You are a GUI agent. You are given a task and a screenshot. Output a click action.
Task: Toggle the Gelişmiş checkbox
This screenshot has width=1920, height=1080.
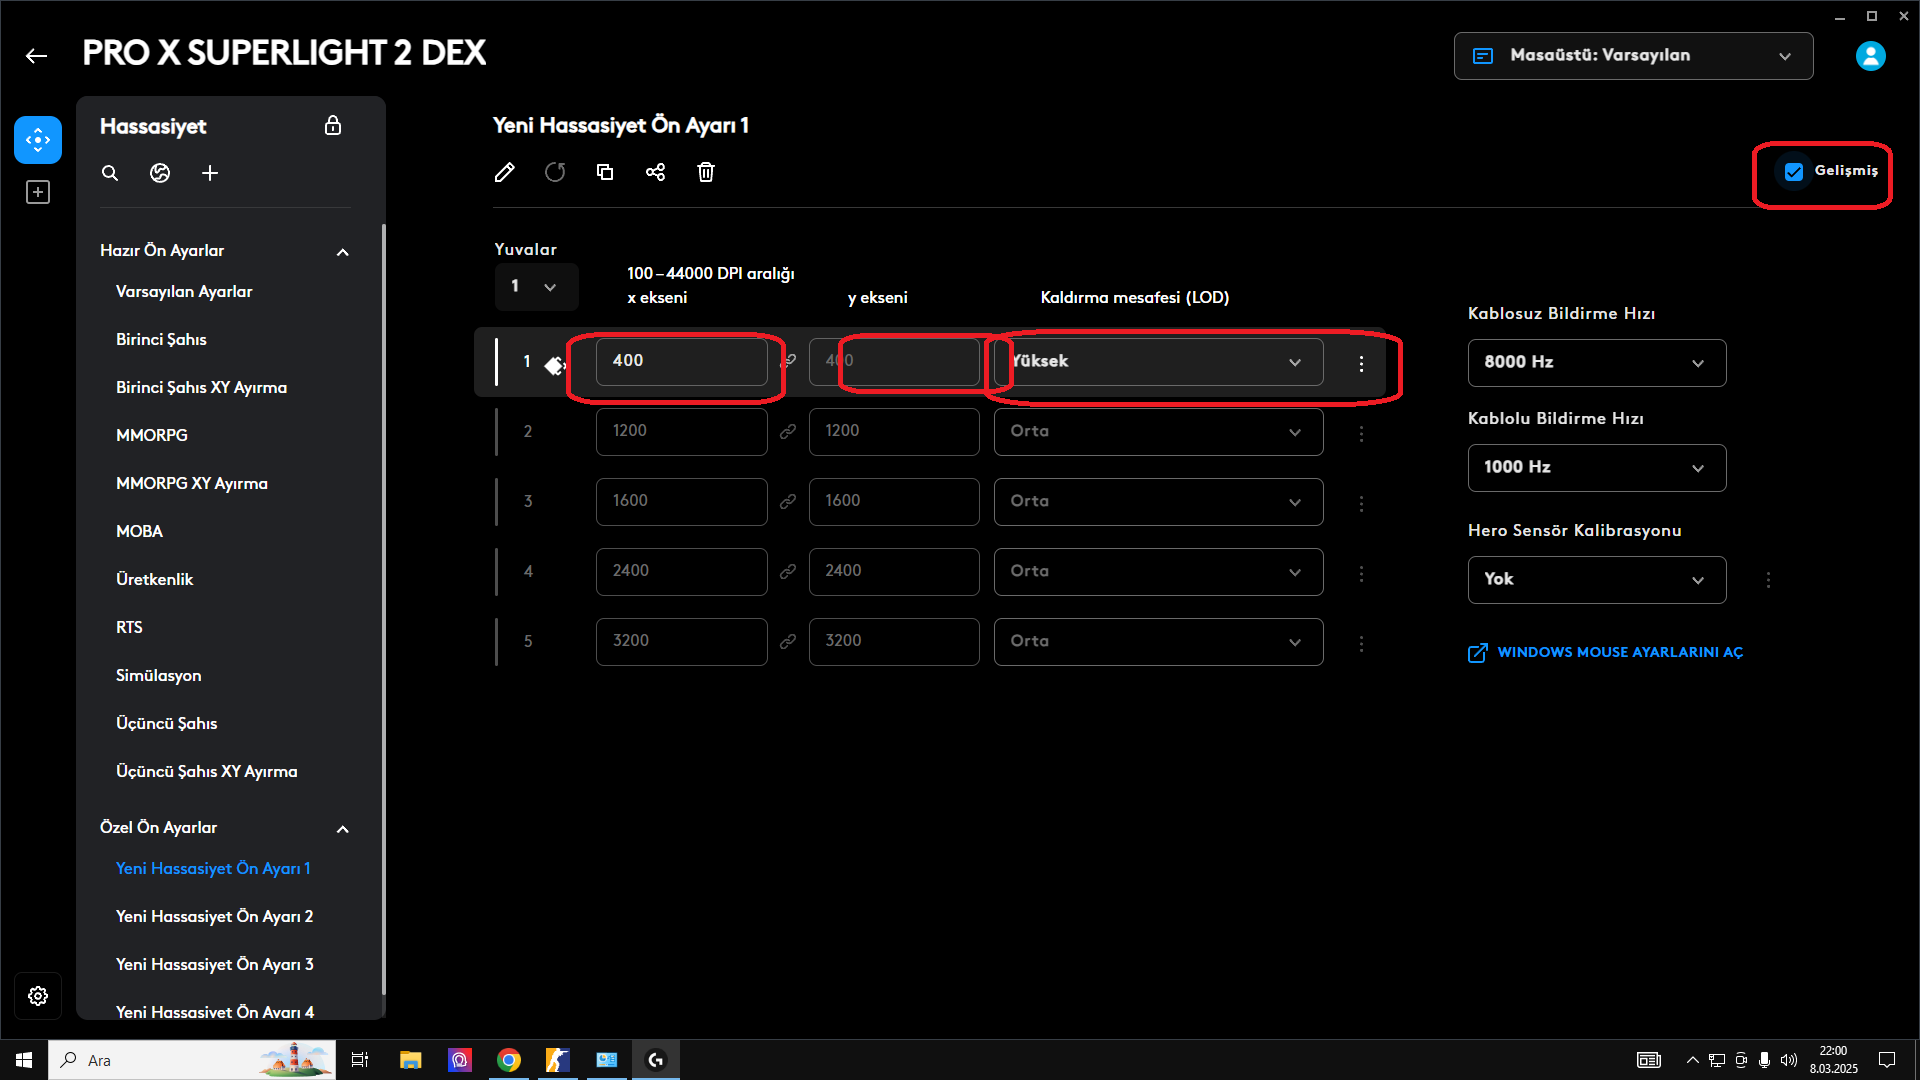(x=1794, y=172)
